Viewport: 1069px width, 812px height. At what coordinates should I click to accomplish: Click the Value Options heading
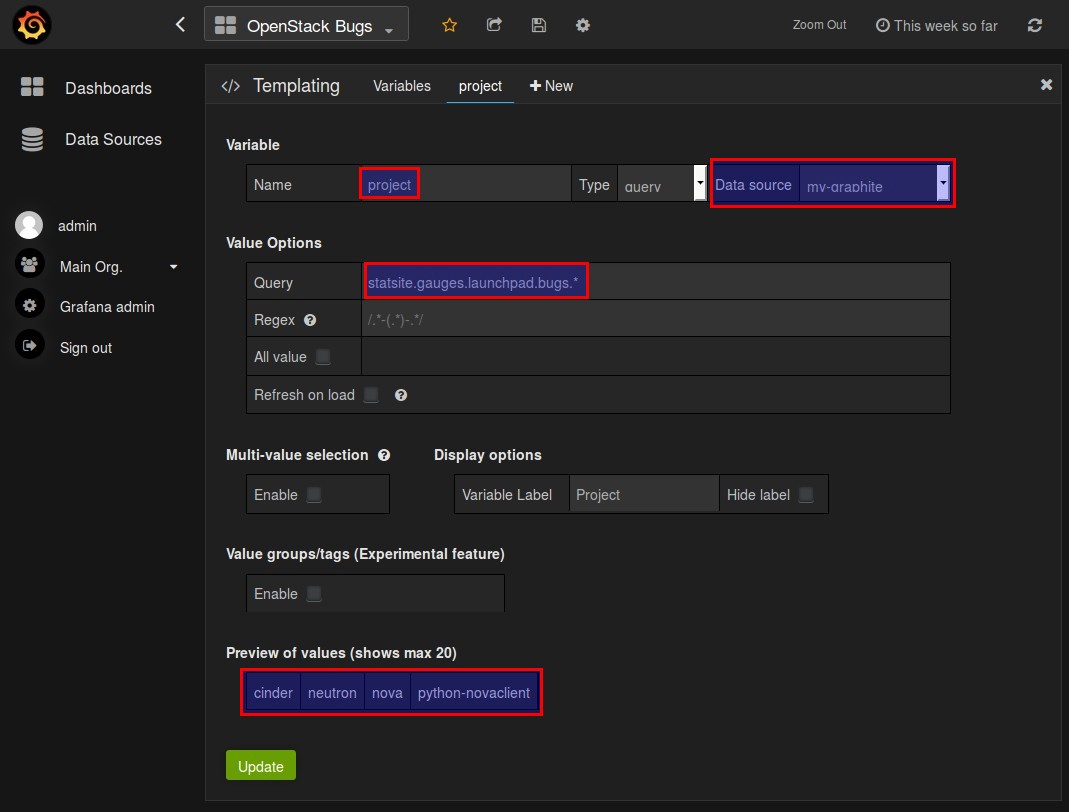point(273,243)
